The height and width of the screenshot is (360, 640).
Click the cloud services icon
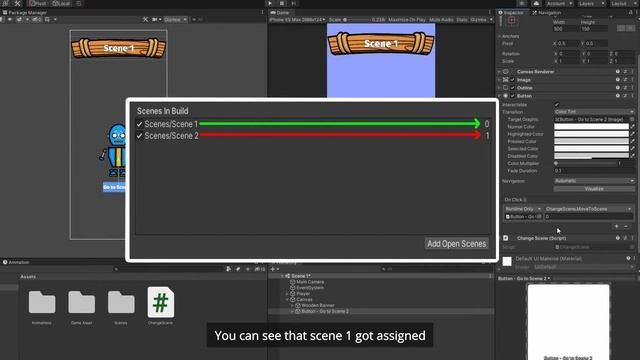pyautogui.click(x=536, y=3)
